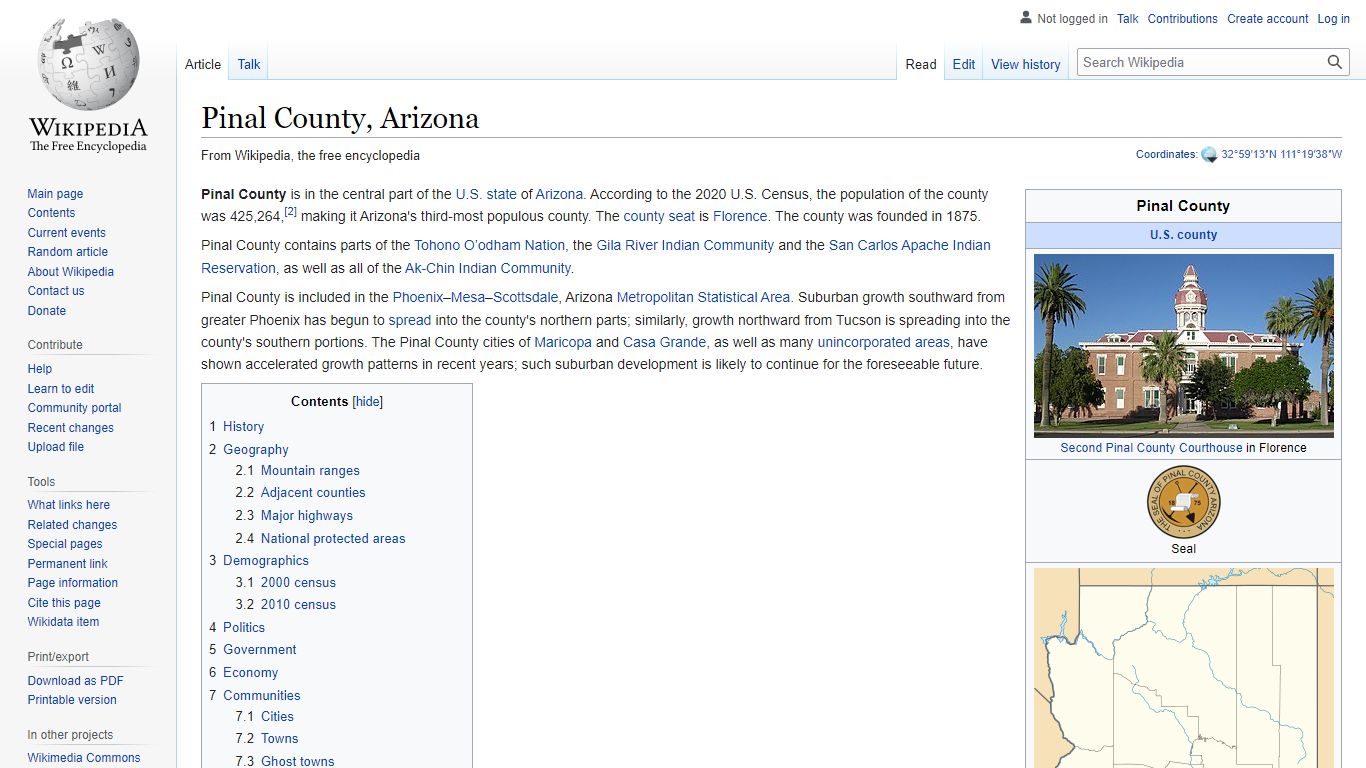Open the Arizona county map image
The width and height of the screenshot is (1366, 768).
click(x=1183, y=668)
